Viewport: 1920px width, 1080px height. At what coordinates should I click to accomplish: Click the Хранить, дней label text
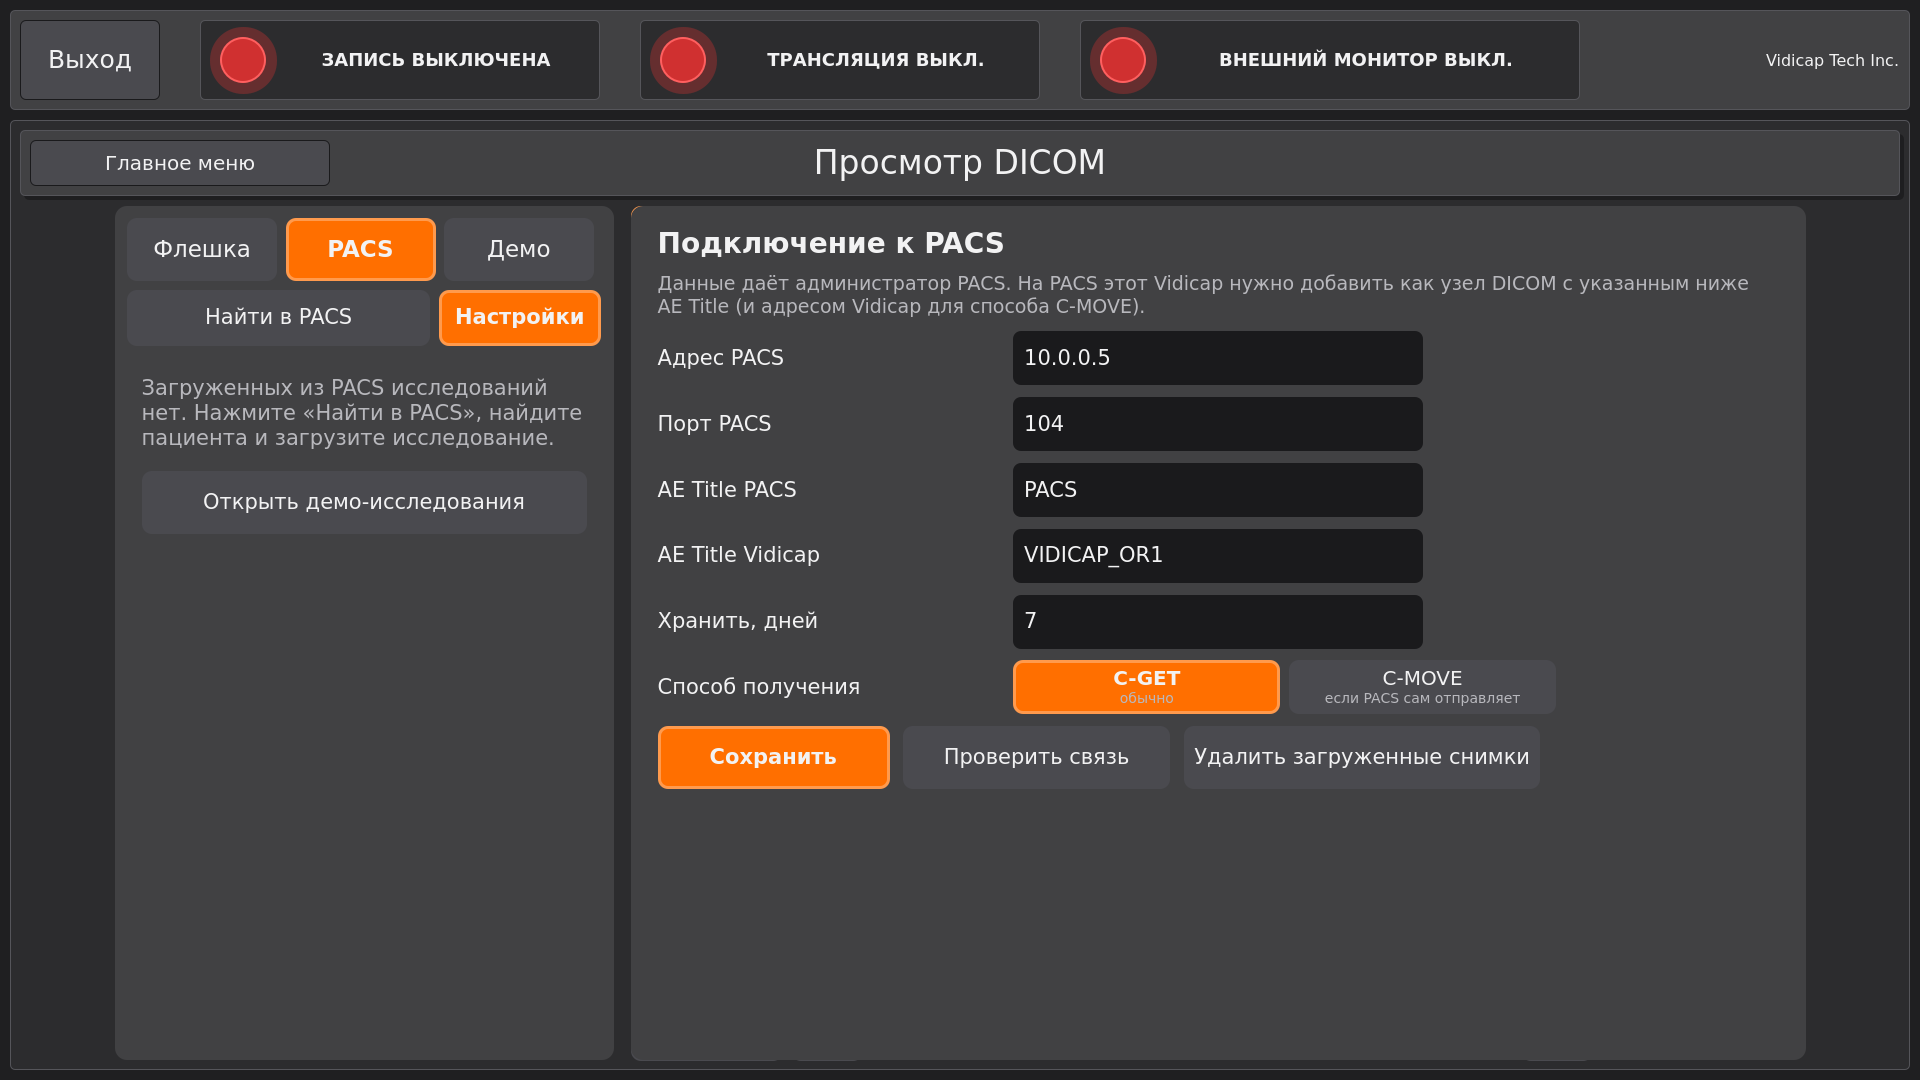click(x=738, y=621)
